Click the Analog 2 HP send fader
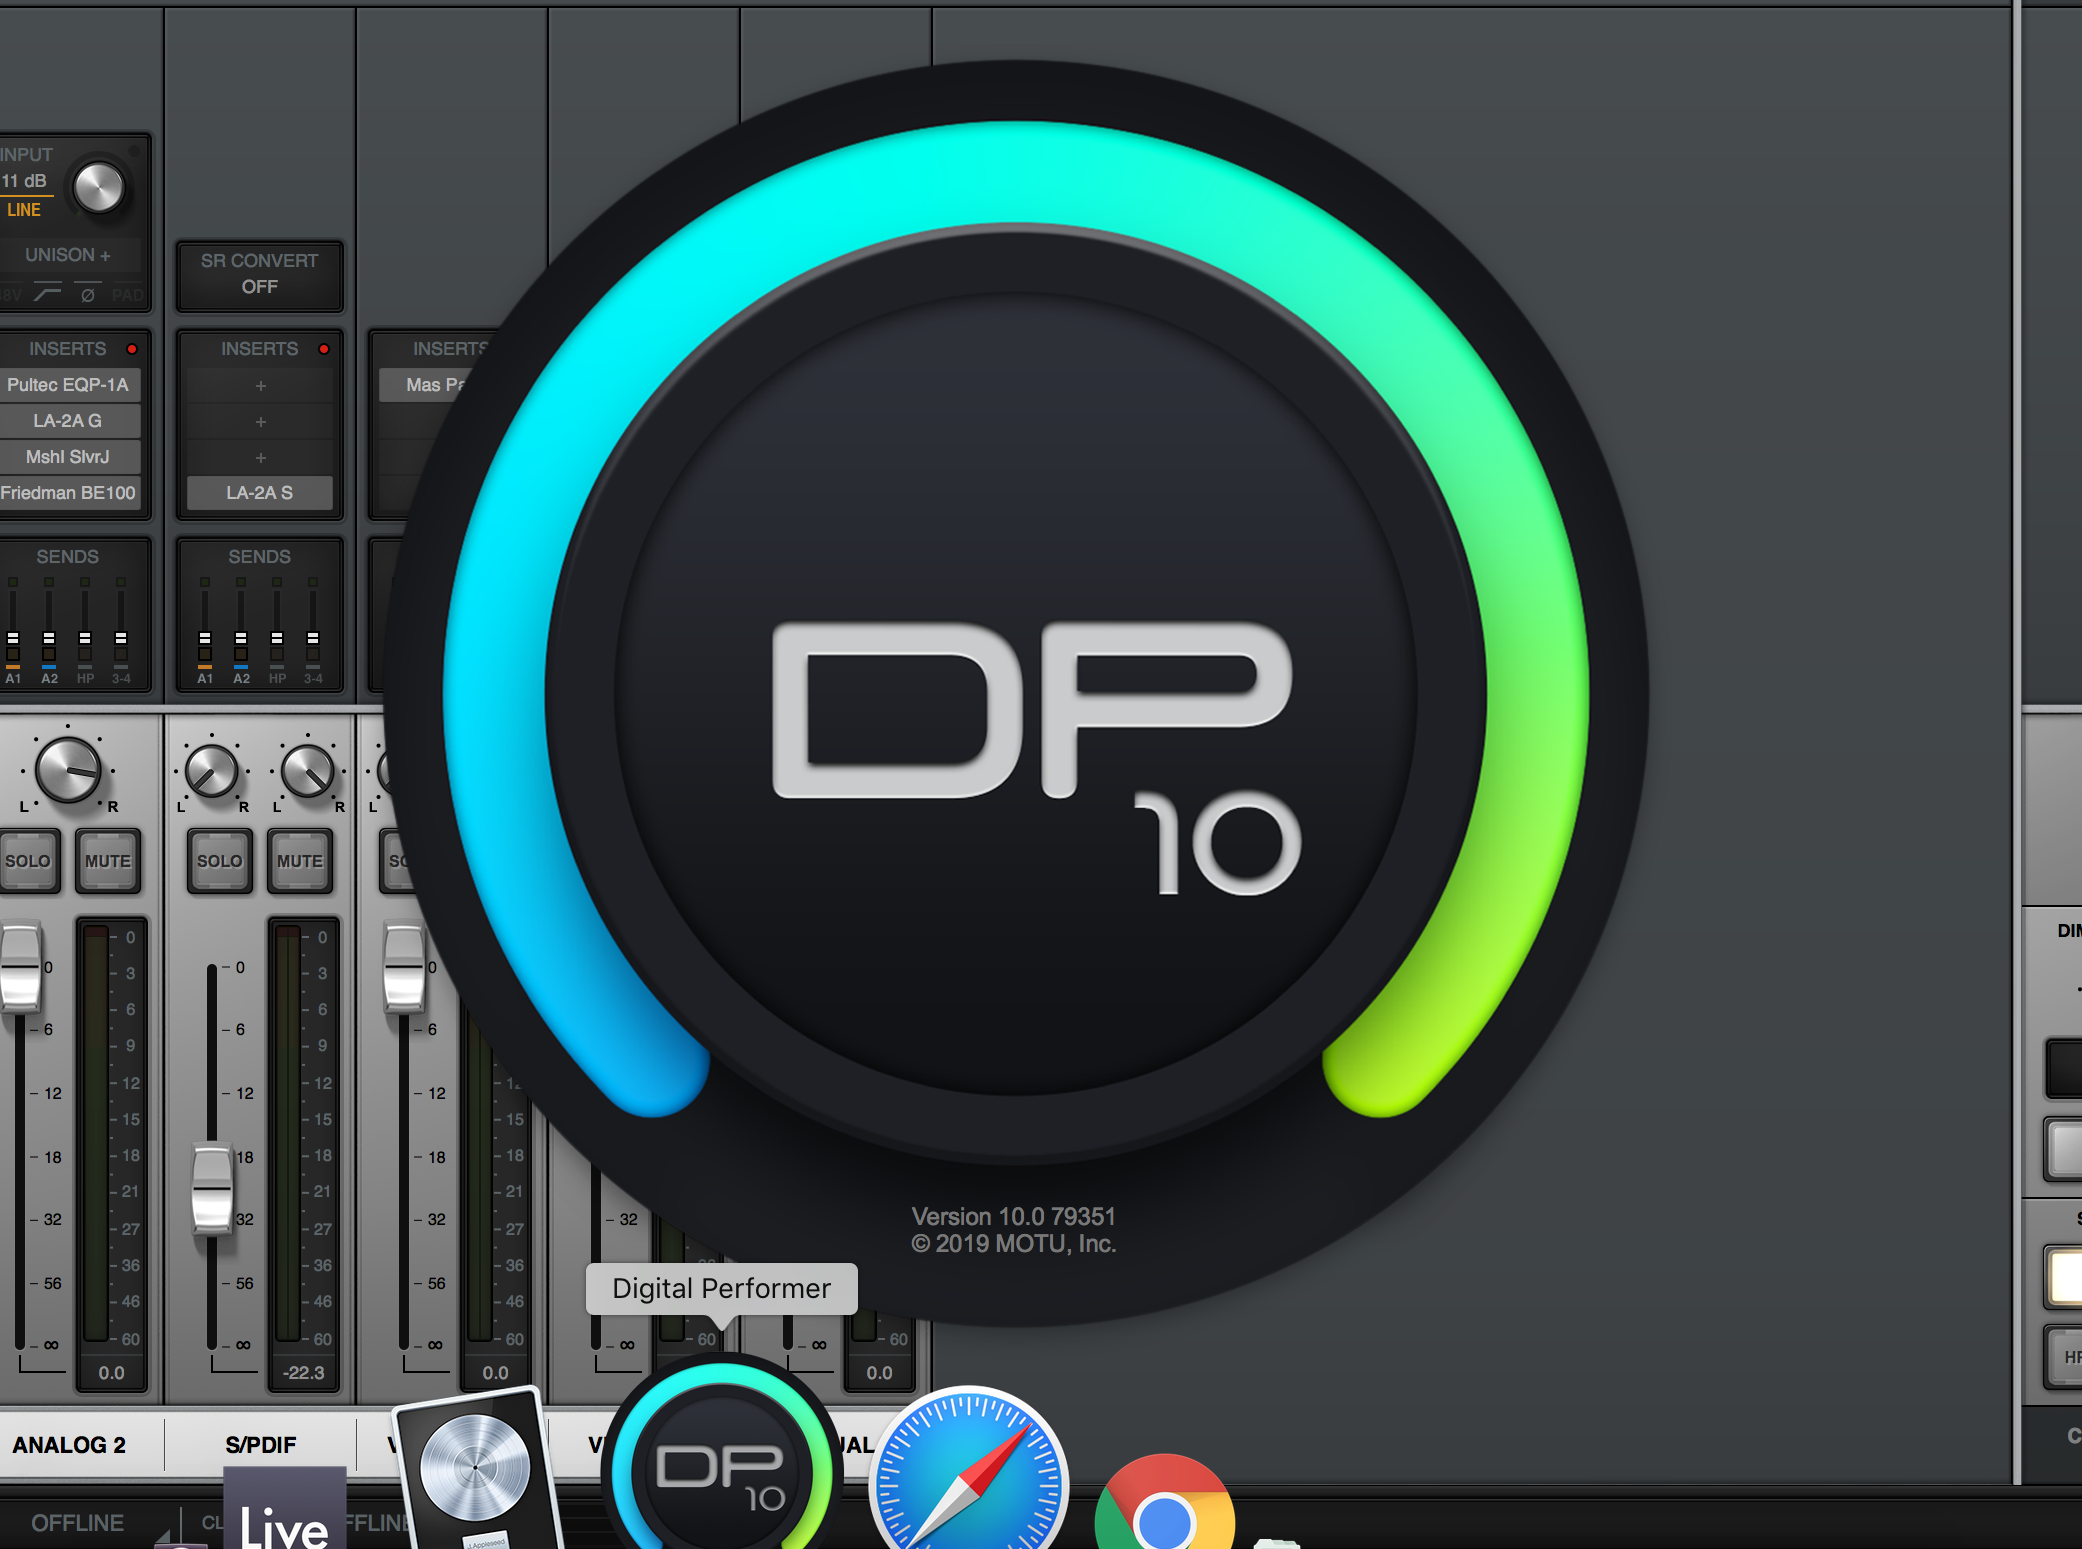This screenshot has height=1549, width=2082. [x=85, y=638]
